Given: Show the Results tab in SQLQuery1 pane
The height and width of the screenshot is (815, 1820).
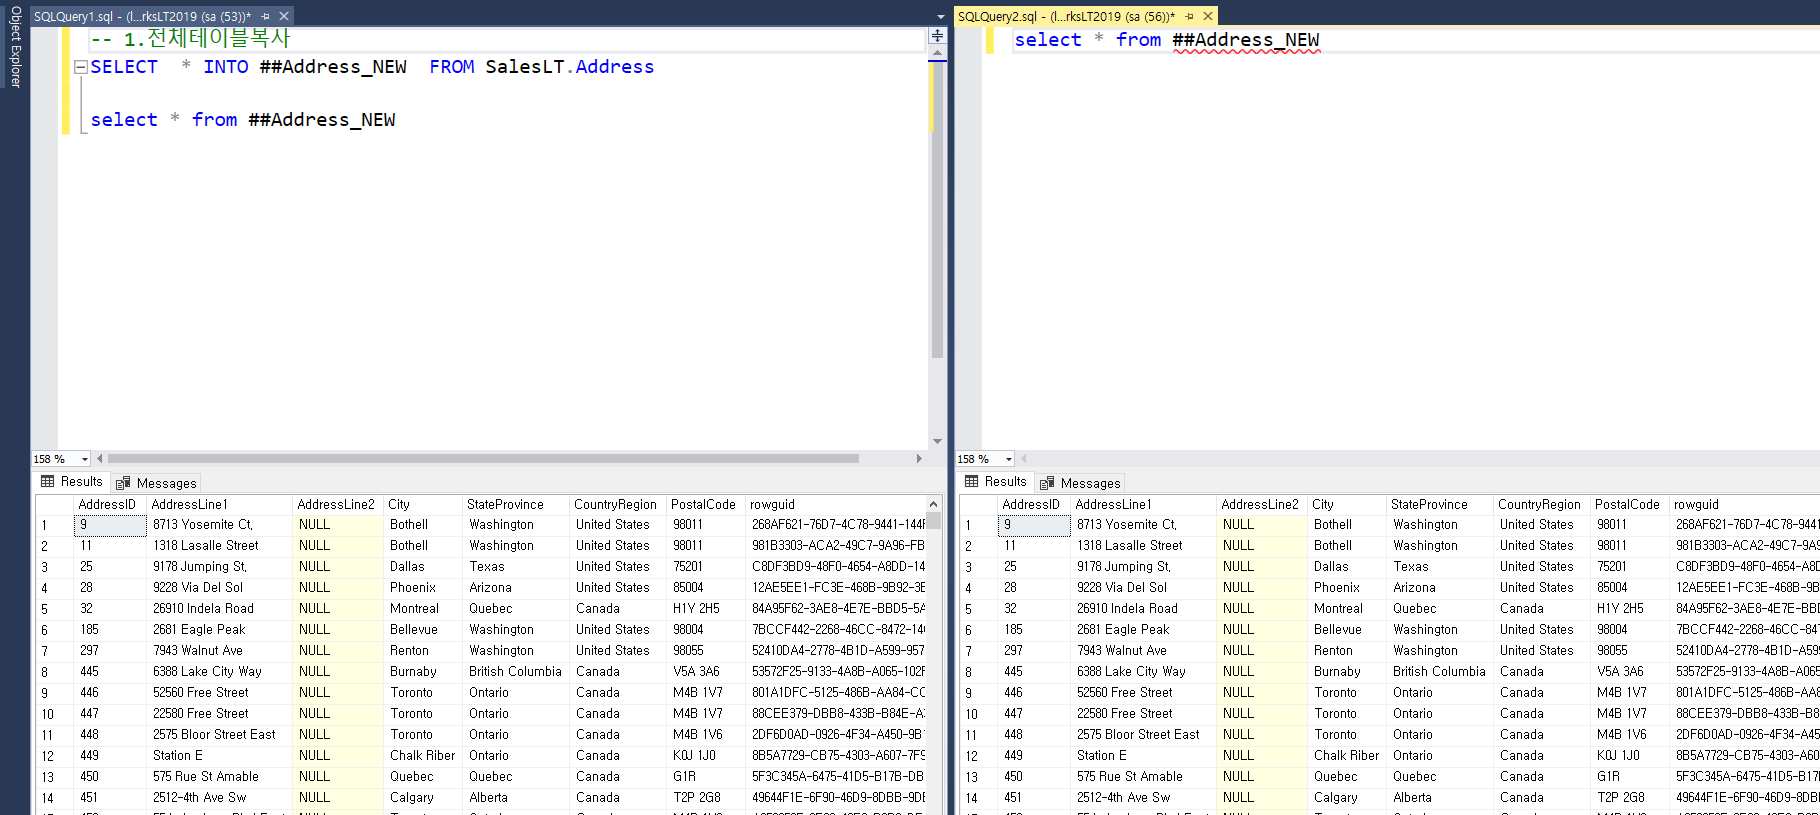Looking at the screenshot, I should coord(71,482).
